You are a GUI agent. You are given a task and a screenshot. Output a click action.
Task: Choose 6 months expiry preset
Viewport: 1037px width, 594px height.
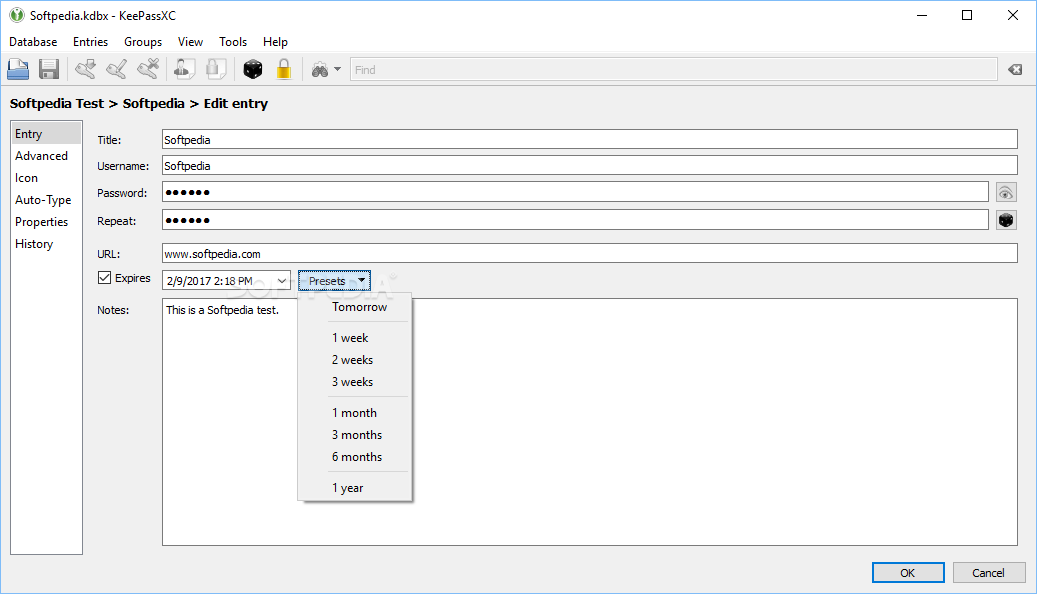click(x=355, y=457)
